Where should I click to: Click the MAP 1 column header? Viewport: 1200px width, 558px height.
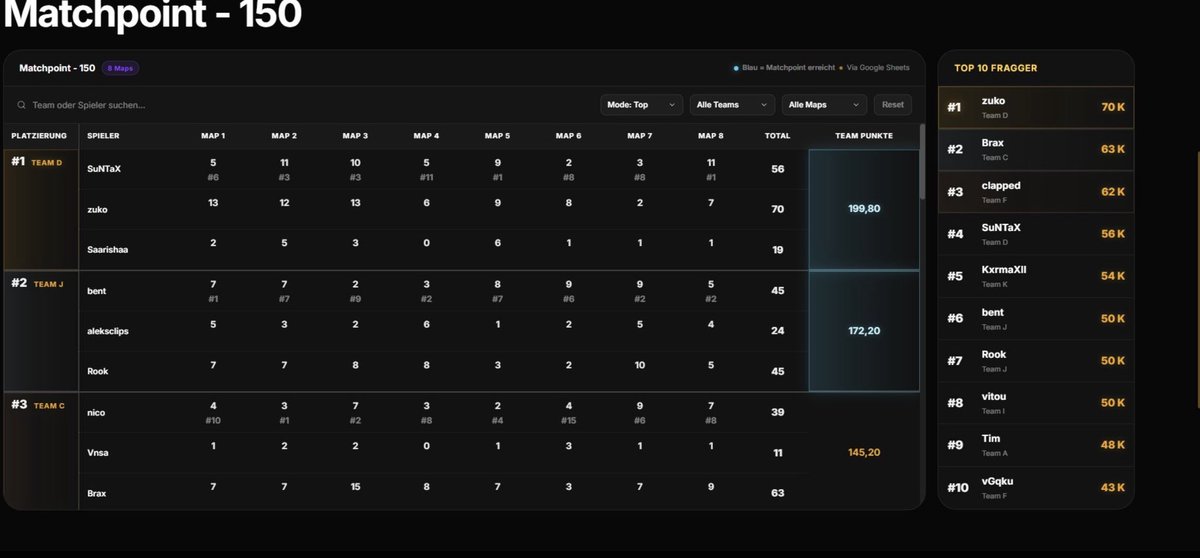[x=213, y=136]
